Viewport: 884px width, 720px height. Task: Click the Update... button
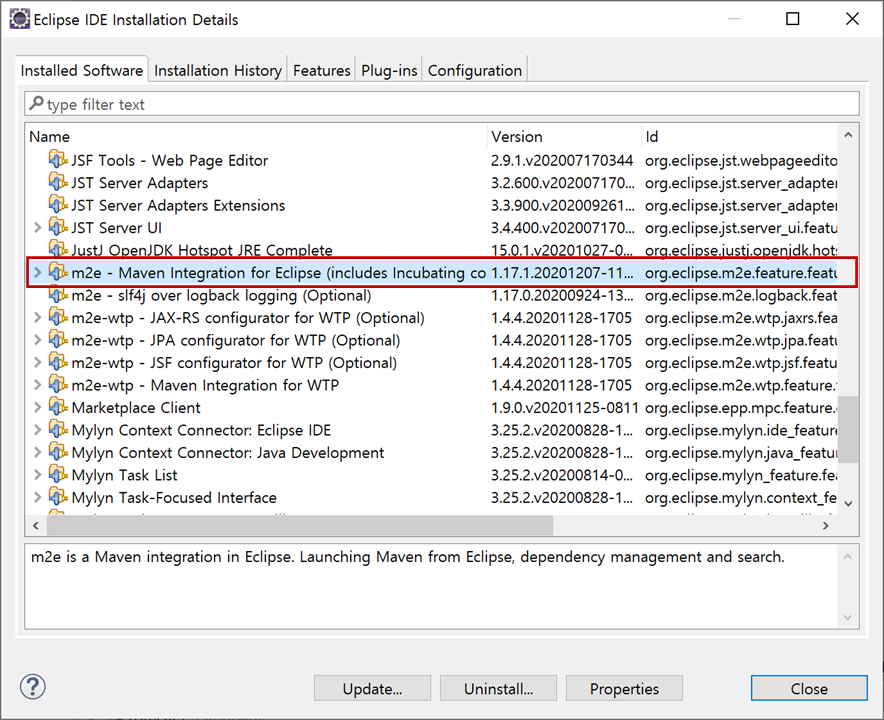click(372, 688)
